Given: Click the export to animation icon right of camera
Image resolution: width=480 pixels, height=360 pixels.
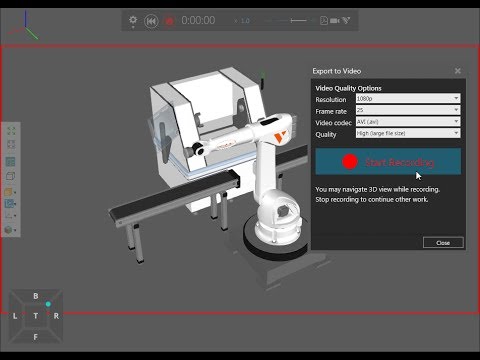Looking at the screenshot, I should [346, 21].
